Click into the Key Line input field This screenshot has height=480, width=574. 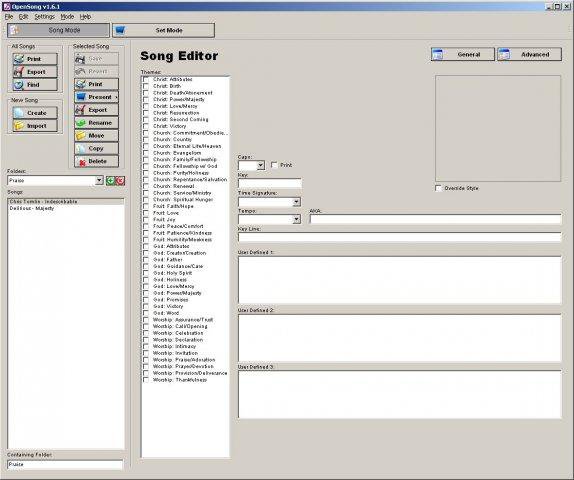[x=399, y=237]
